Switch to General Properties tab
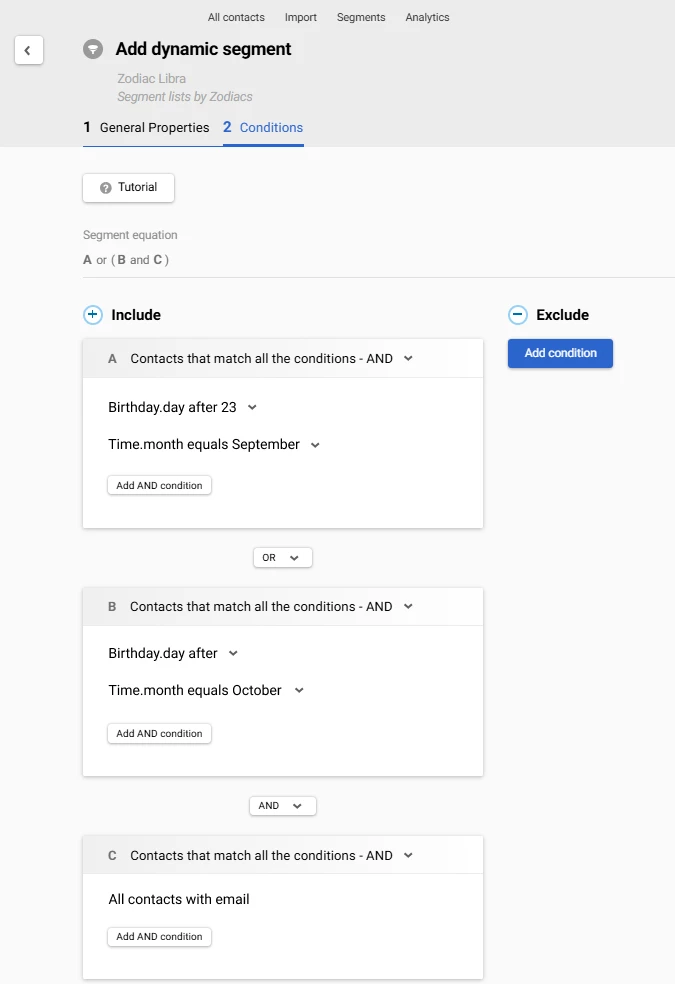Image resolution: width=675 pixels, height=984 pixels. [x=147, y=128]
